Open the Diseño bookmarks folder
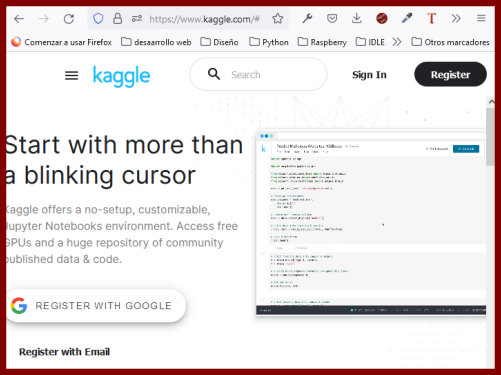Image resolution: width=501 pixels, height=375 pixels. tap(219, 42)
